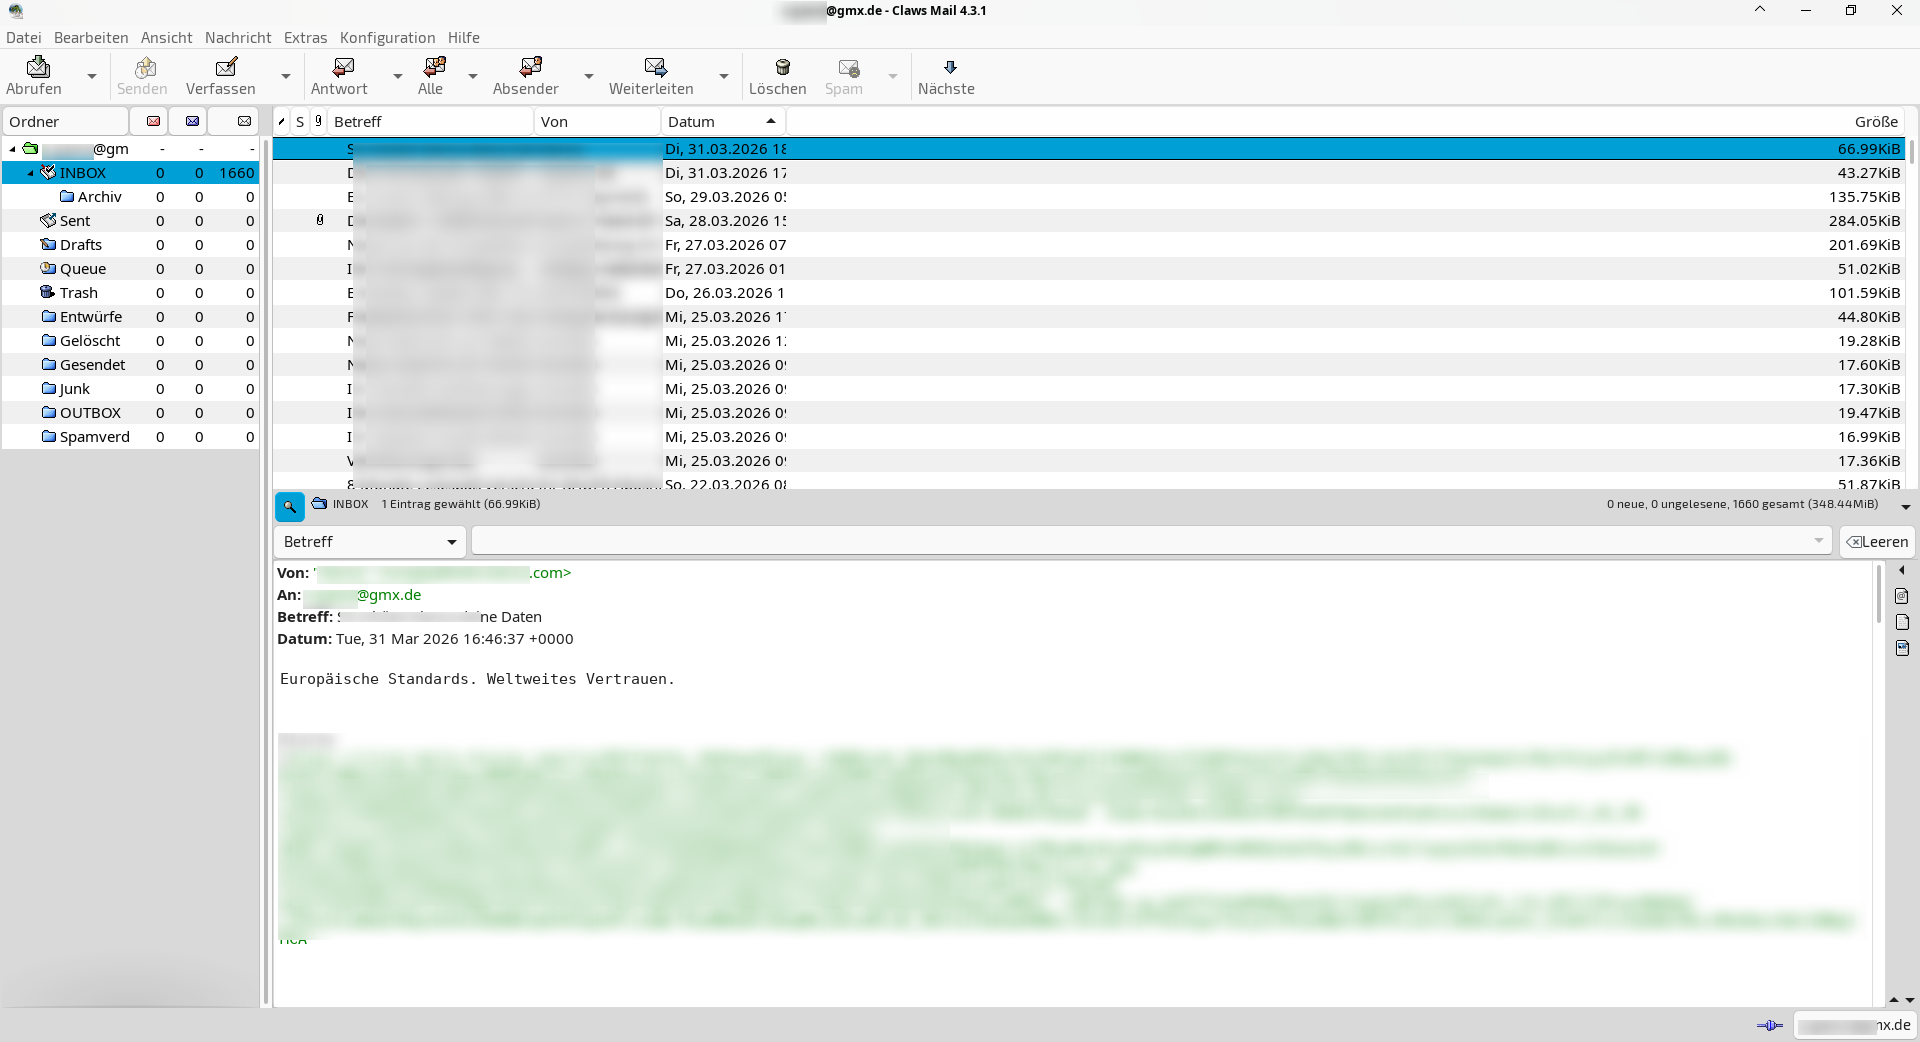Delete message with Löschen trash icon
The width and height of the screenshot is (1920, 1042).
782,67
